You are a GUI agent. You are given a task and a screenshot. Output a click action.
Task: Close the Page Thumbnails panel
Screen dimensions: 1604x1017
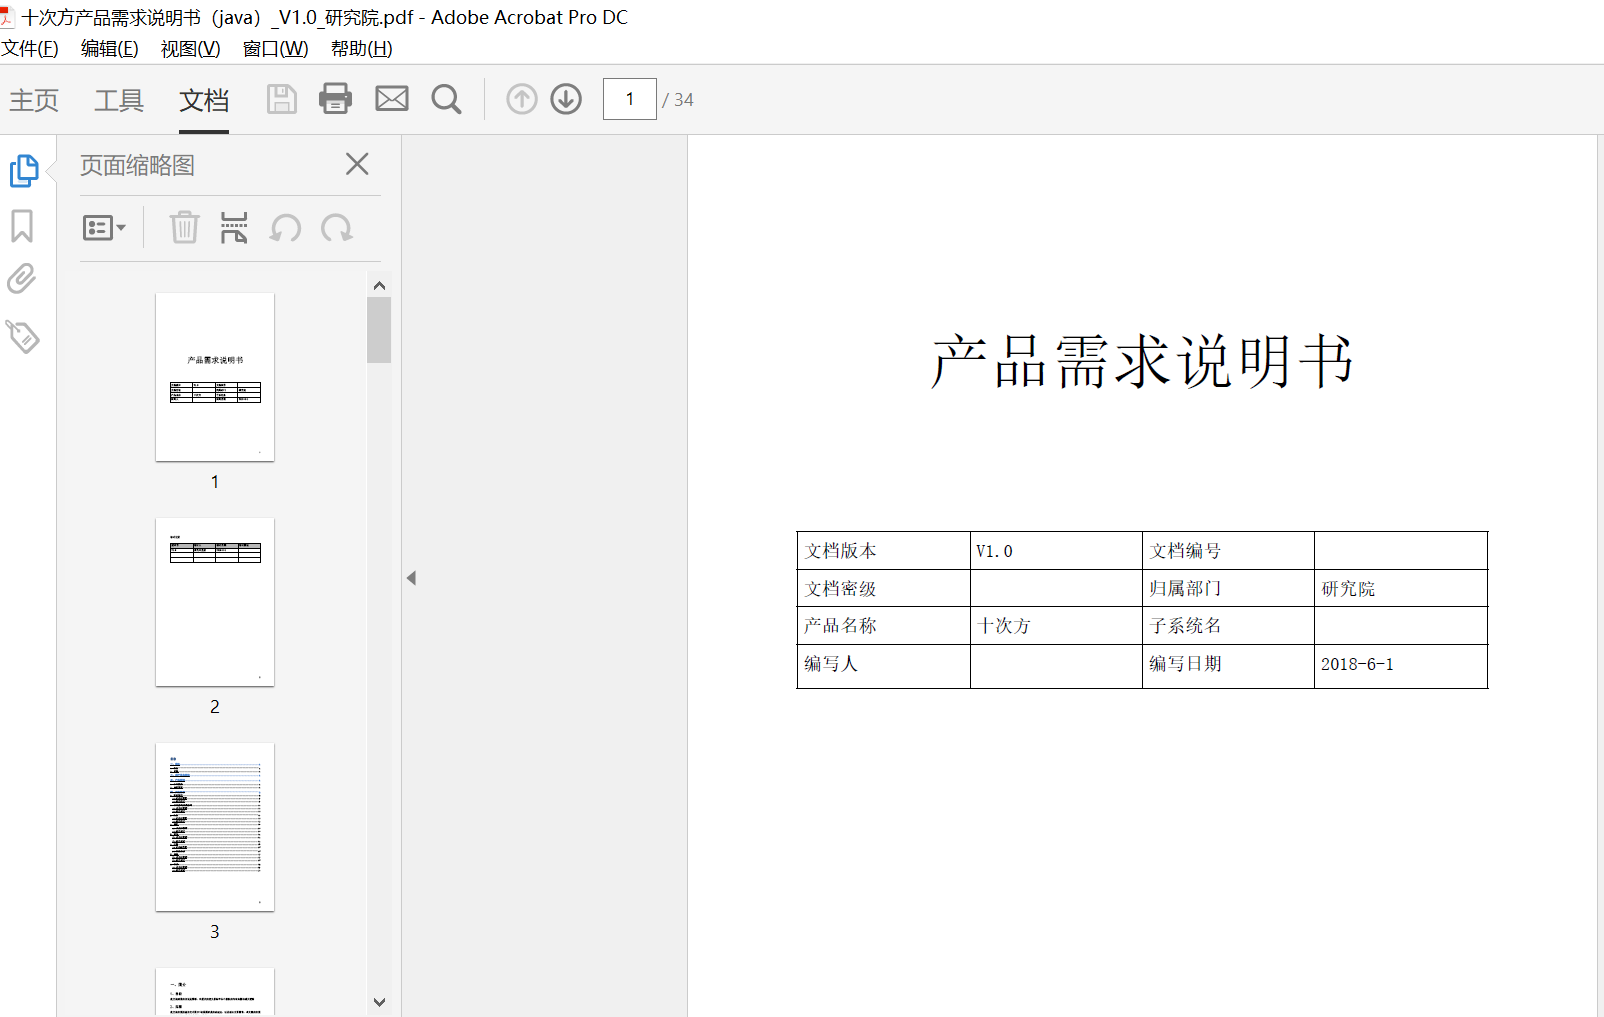[357, 164]
